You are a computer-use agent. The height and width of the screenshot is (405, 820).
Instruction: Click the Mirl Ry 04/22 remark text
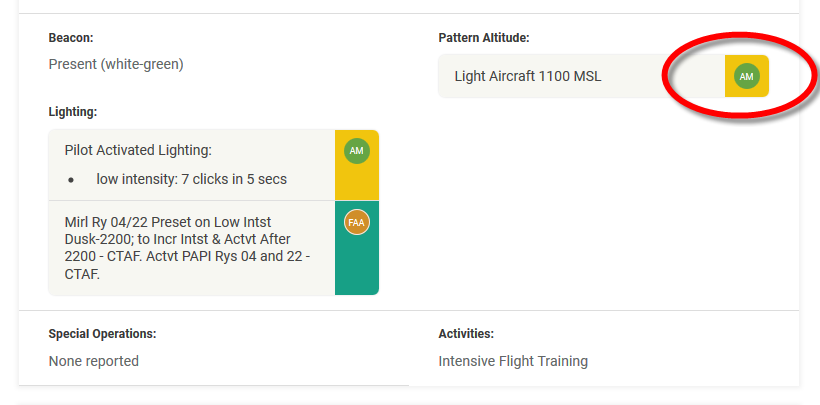click(x=187, y=248)
